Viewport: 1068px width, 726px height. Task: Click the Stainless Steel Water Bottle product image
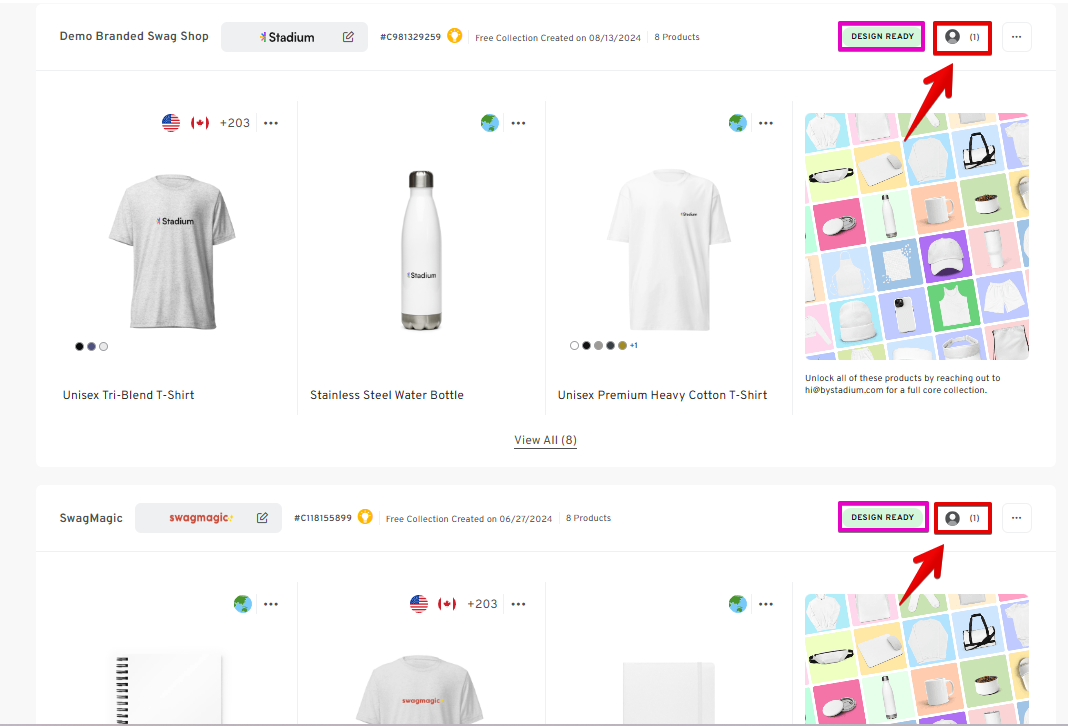(x=421, y=250)
